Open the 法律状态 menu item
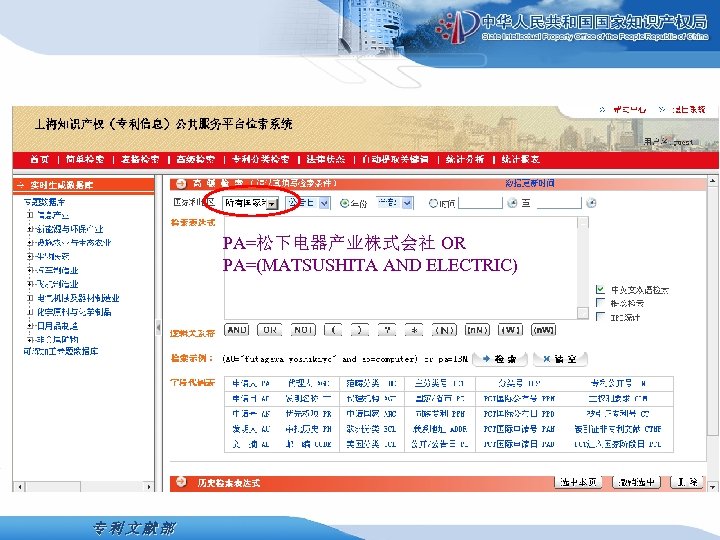This screenshot has height=540, width=720. point(326,159)
